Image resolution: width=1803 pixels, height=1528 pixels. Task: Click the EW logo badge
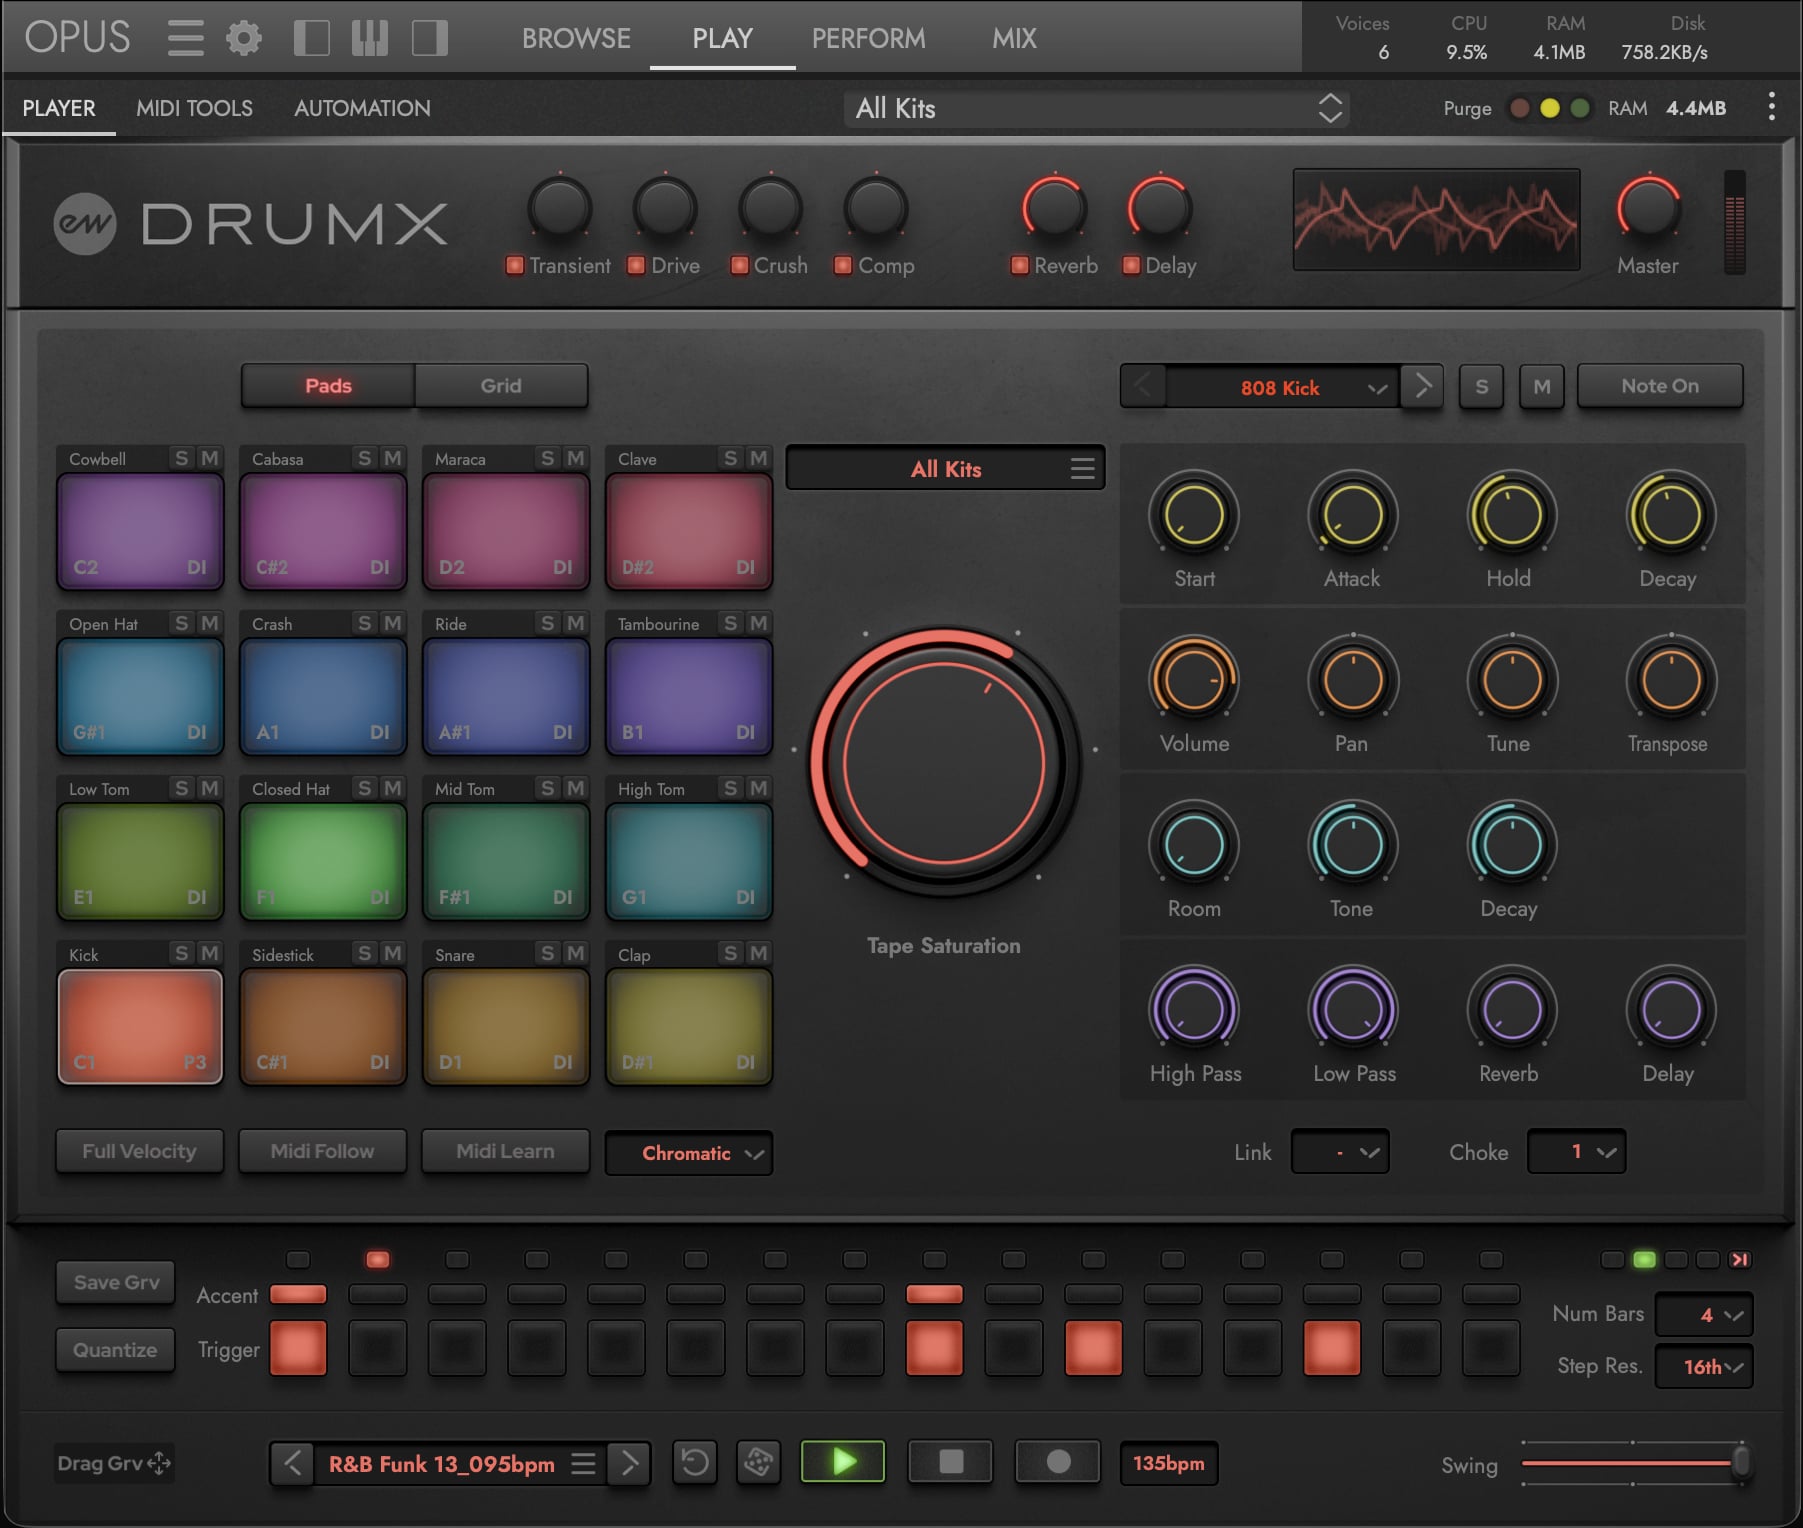[x=85, y=224]
